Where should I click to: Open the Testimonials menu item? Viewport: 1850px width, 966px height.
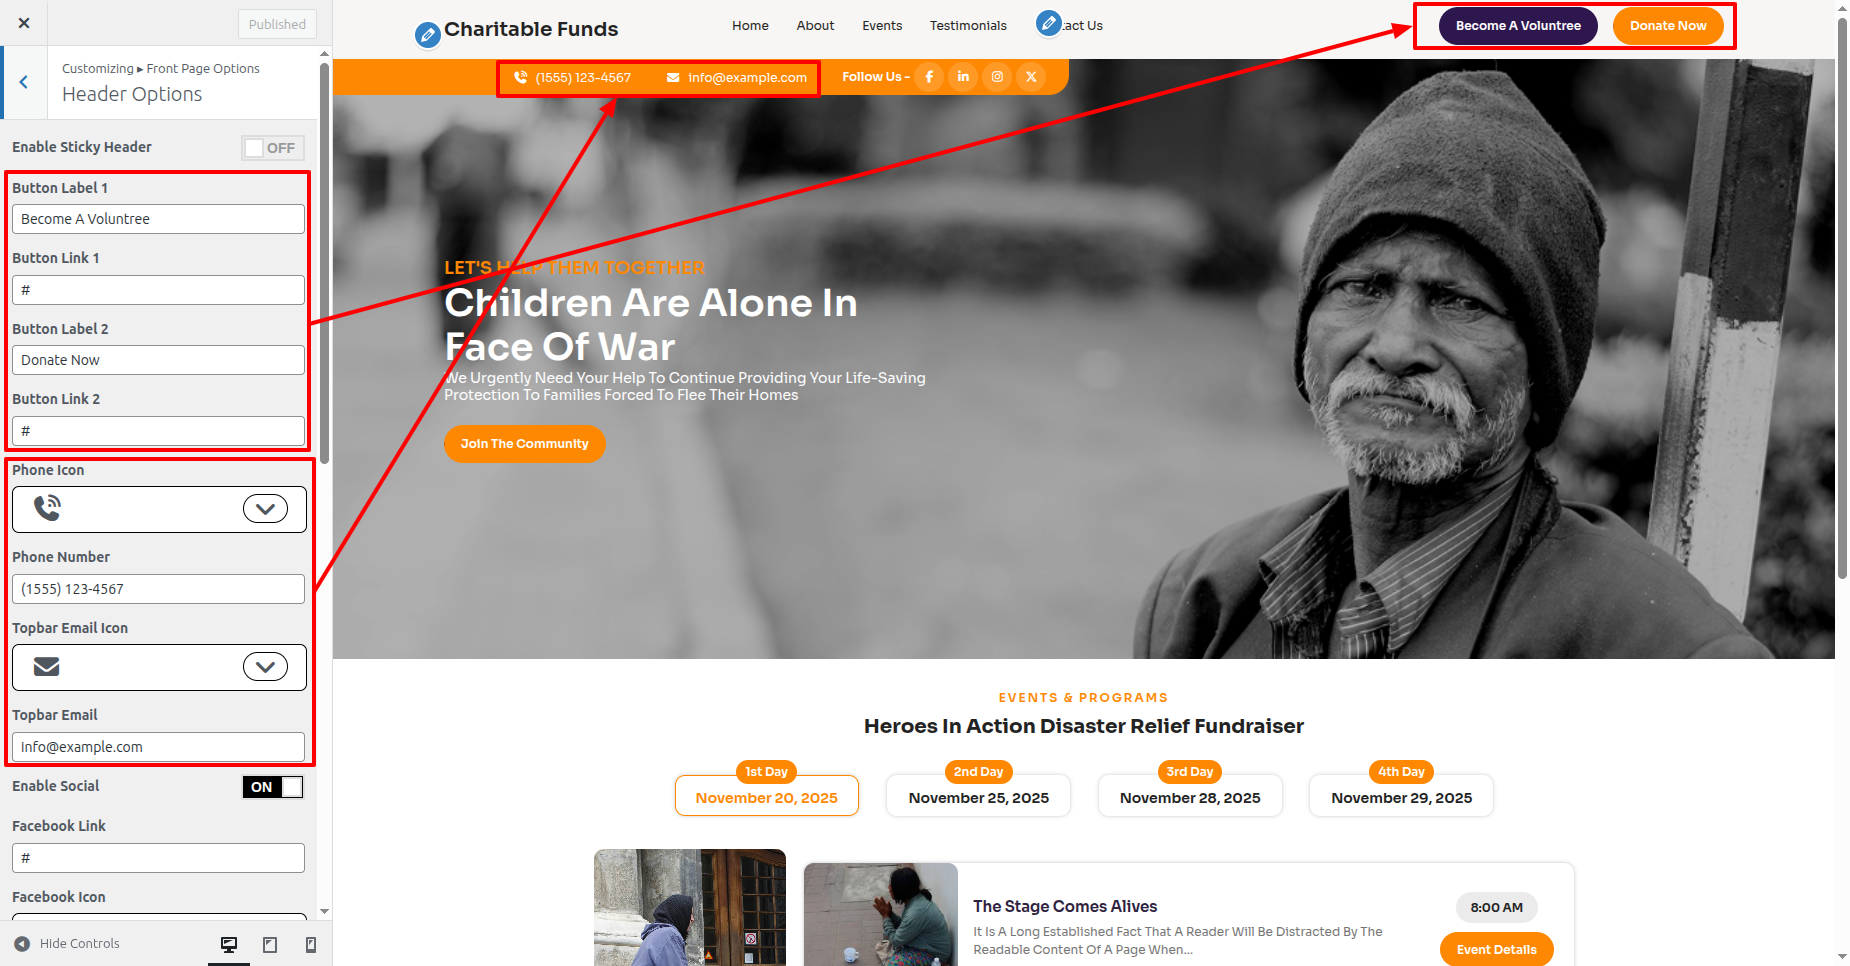coord(968,26)
